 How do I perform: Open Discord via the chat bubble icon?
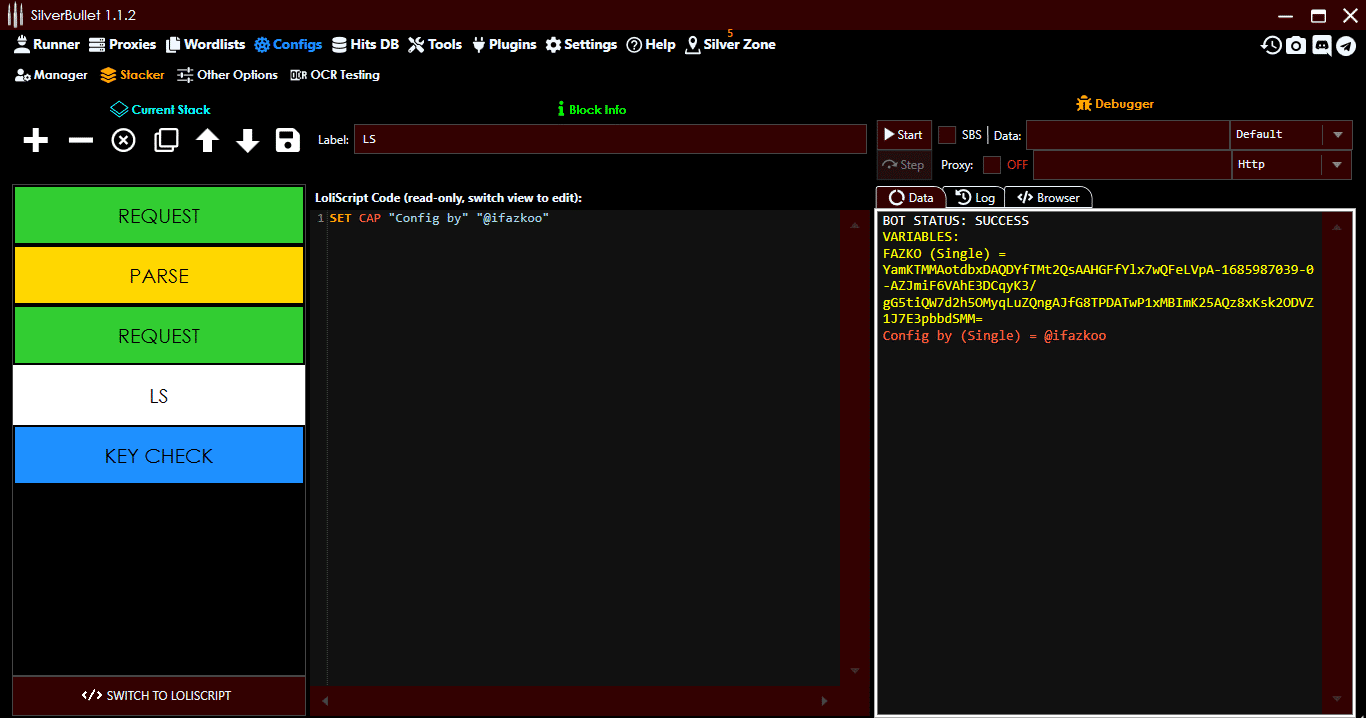coord(1322,45)
